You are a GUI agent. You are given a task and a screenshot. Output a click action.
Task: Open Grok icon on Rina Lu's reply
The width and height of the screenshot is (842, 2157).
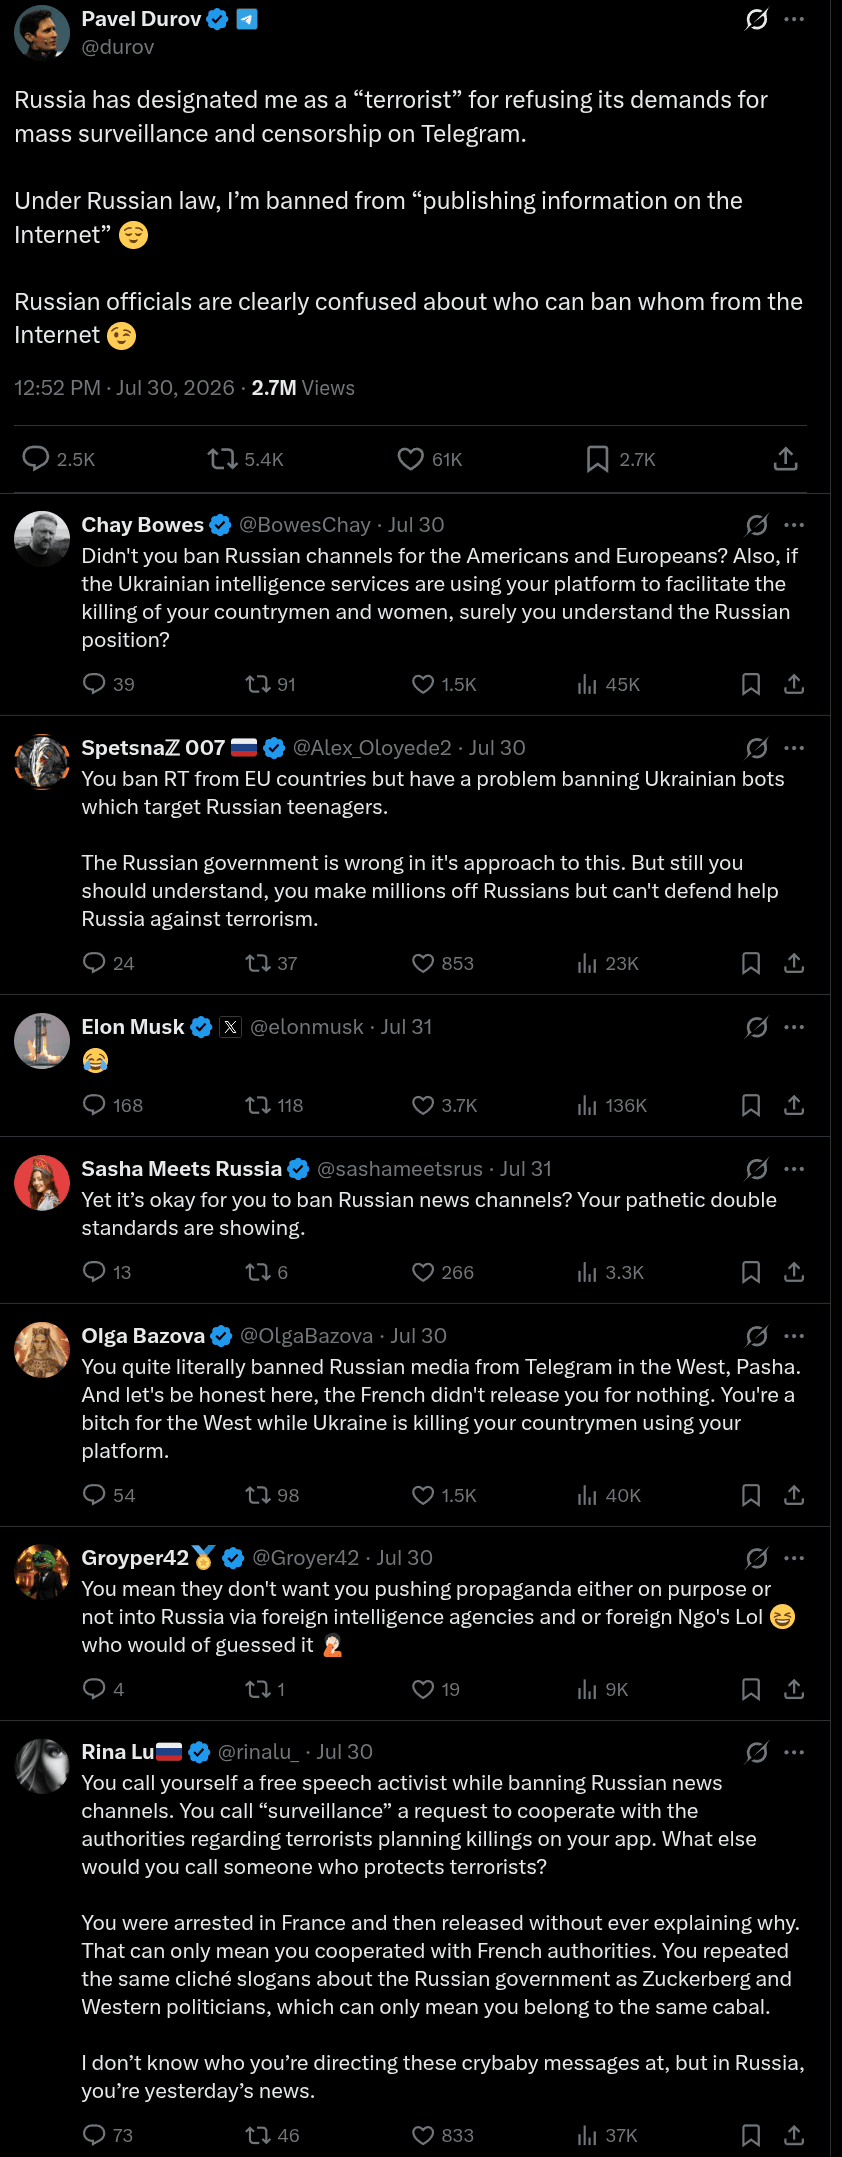coord(757,1752)
